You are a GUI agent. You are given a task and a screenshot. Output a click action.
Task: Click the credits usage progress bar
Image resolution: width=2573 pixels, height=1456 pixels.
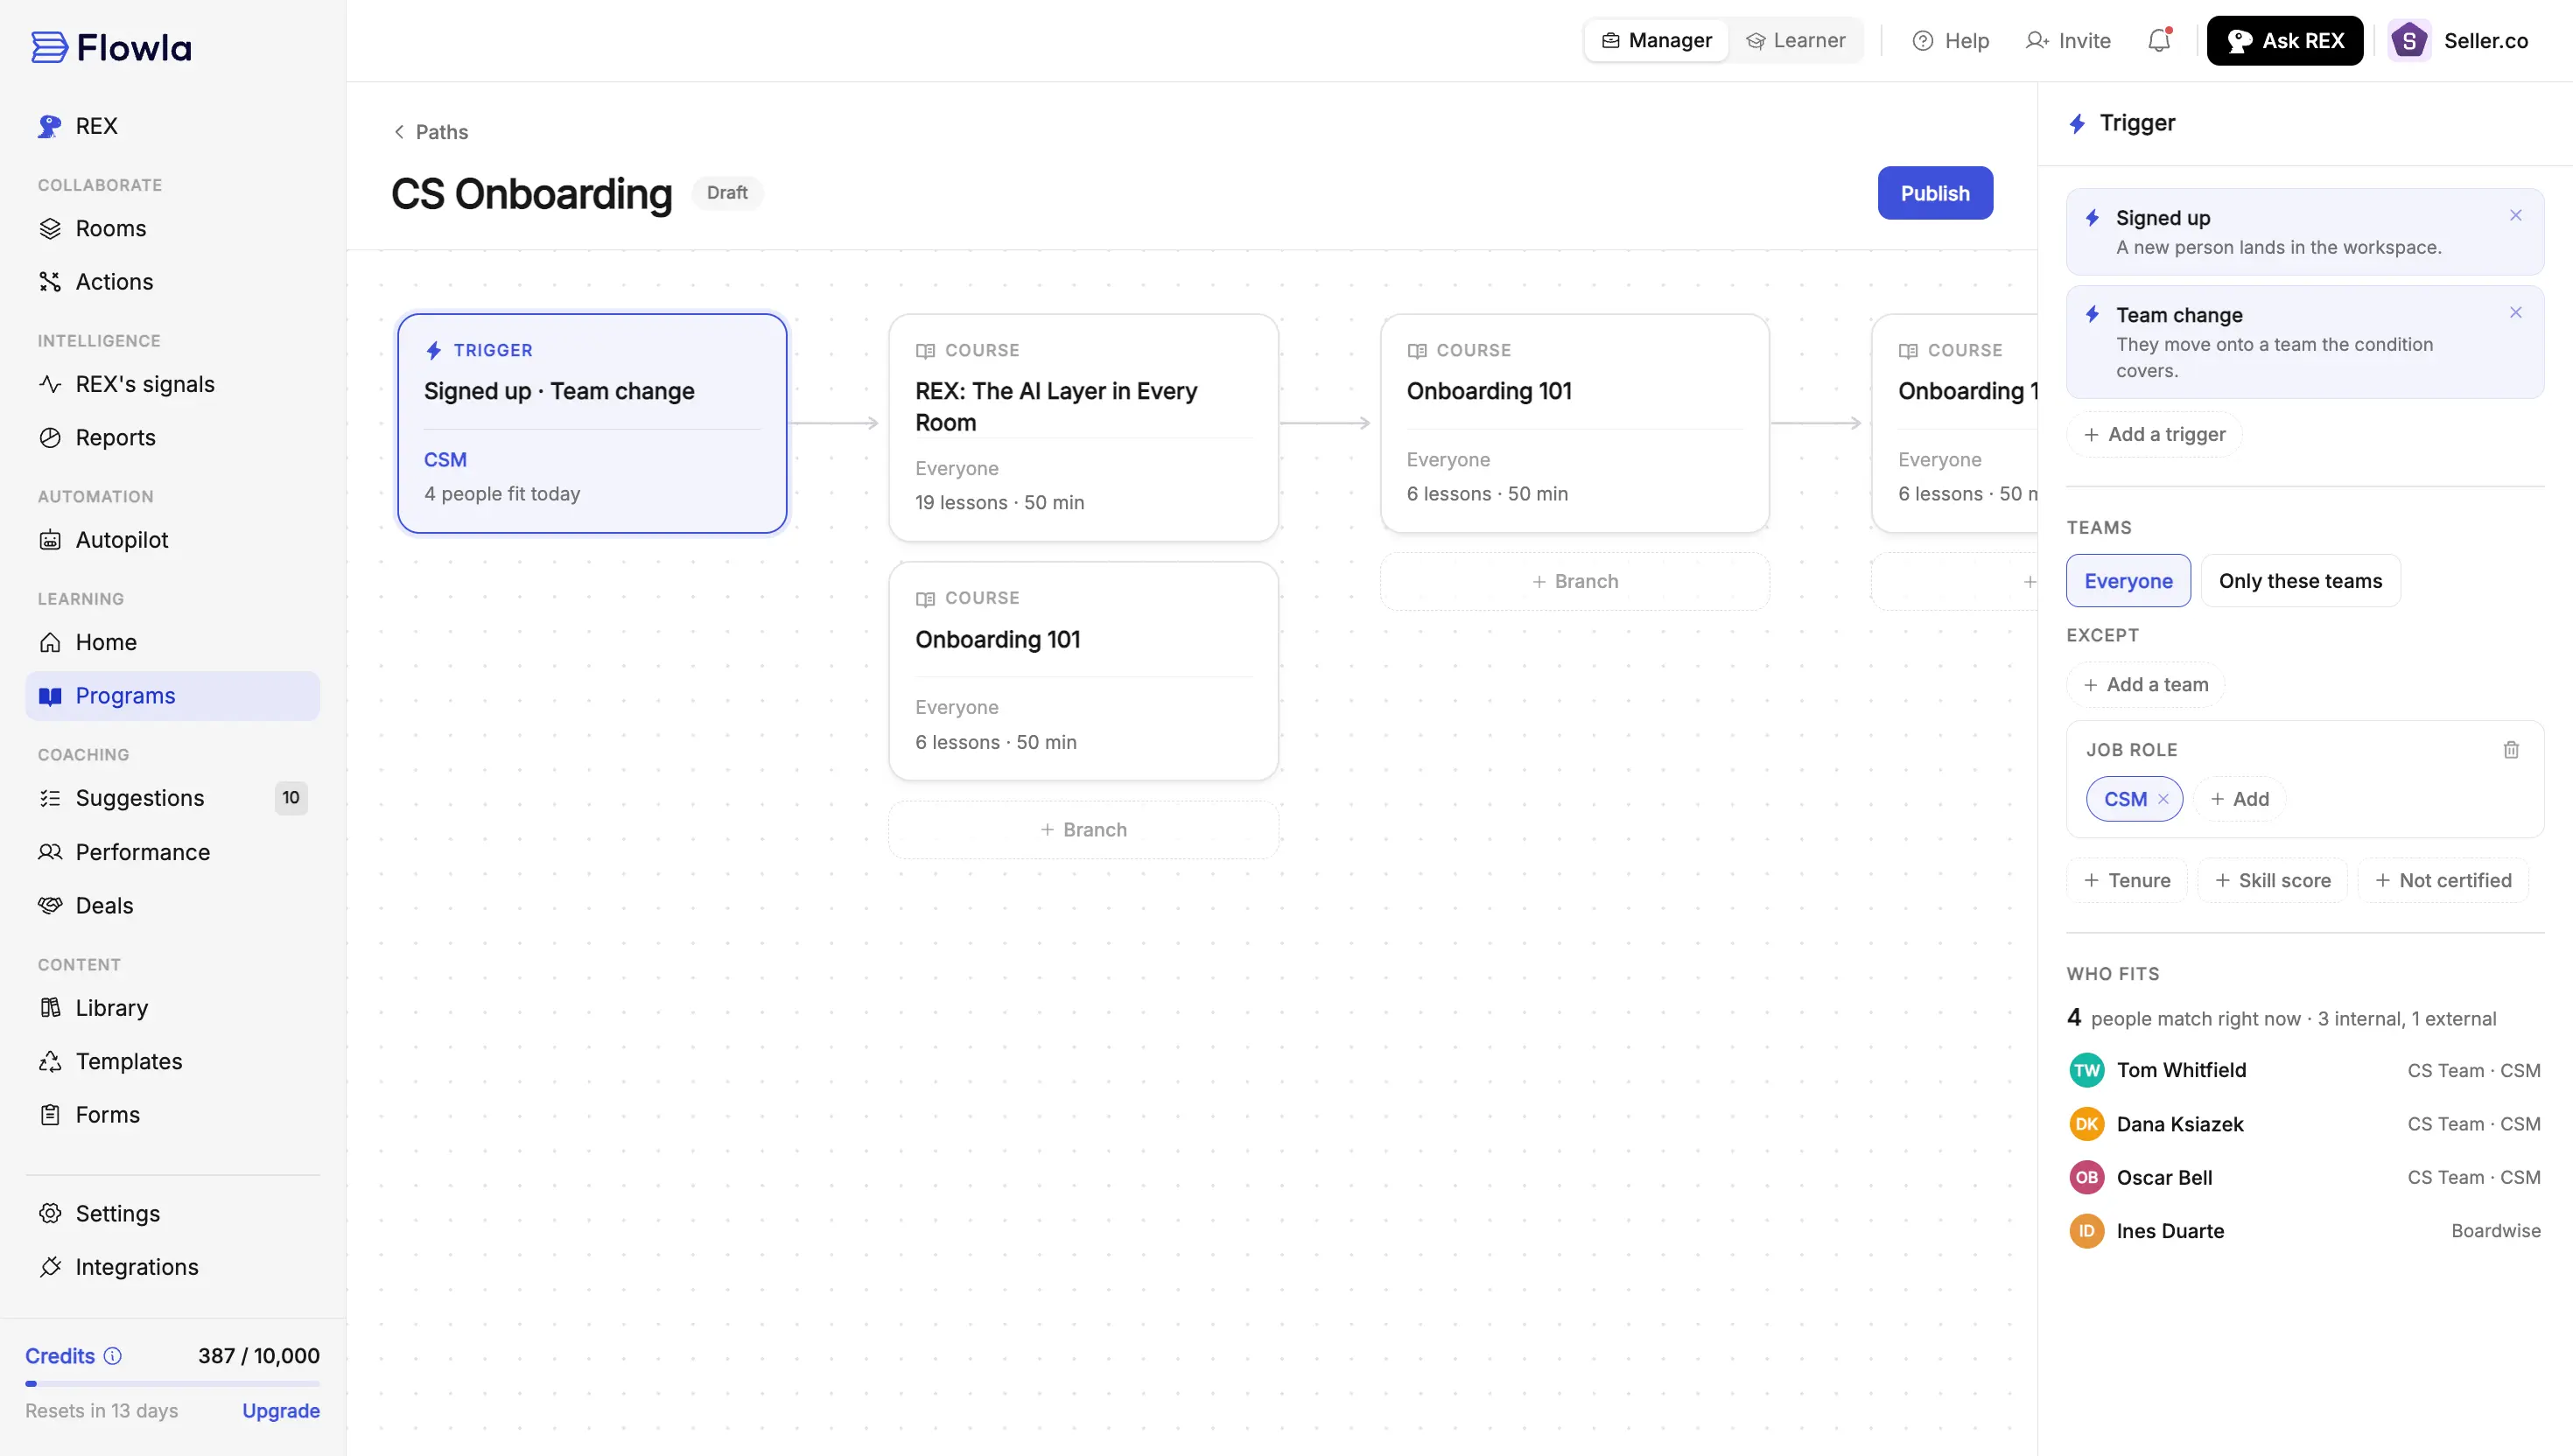[172, 1384]
